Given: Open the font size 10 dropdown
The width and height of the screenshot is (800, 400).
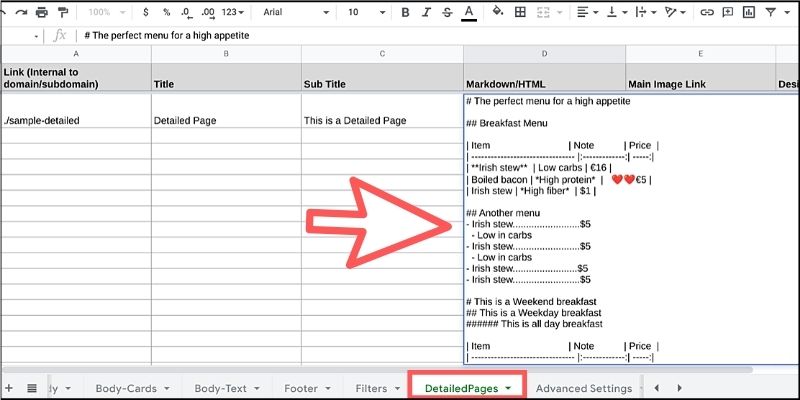Looking at the screenshot, I should pos(364,13).
